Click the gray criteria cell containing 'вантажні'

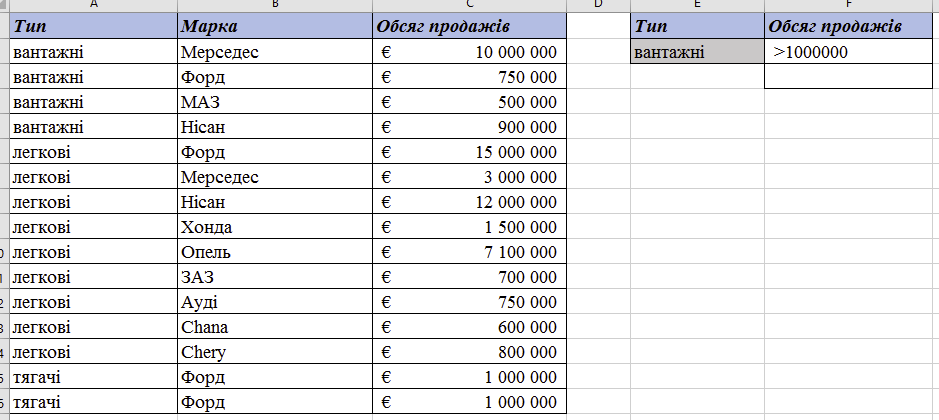(x=698, y=52)
